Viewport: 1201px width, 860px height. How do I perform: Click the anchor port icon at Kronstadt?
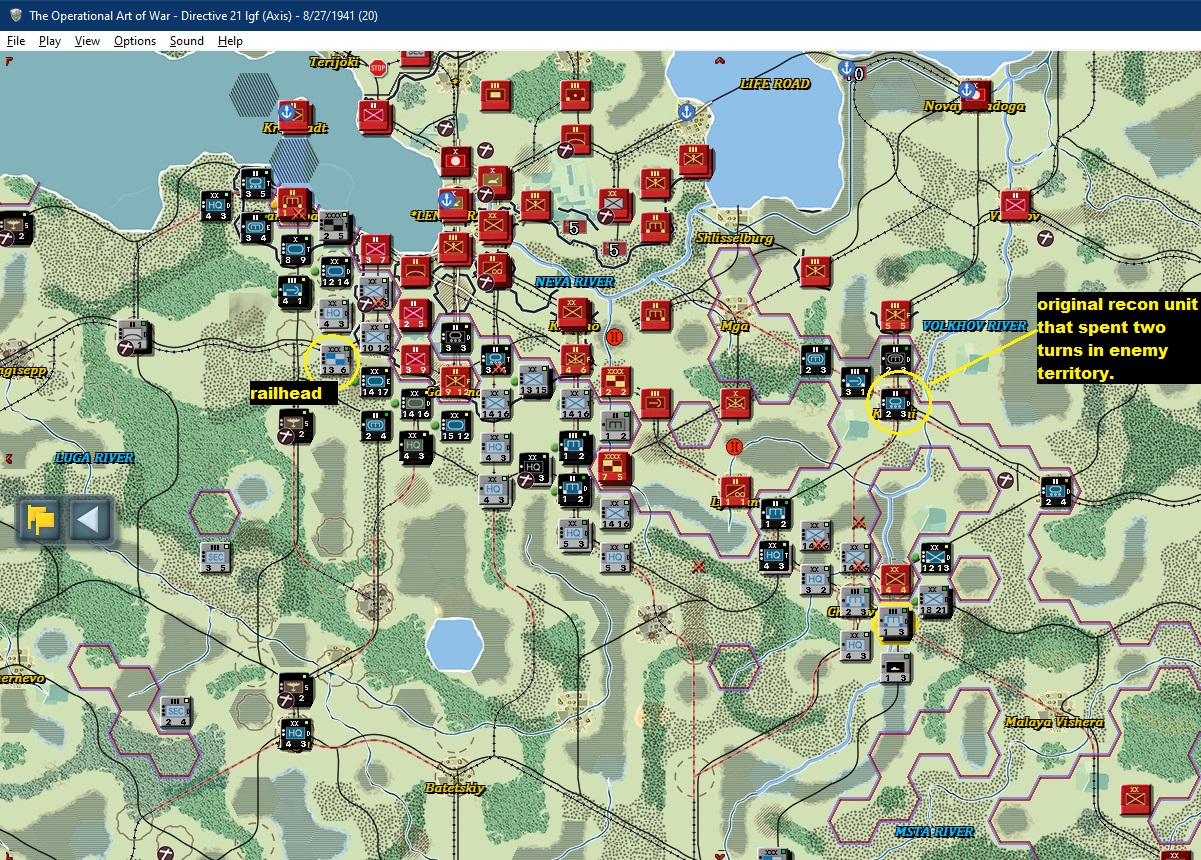pos(288,112)
